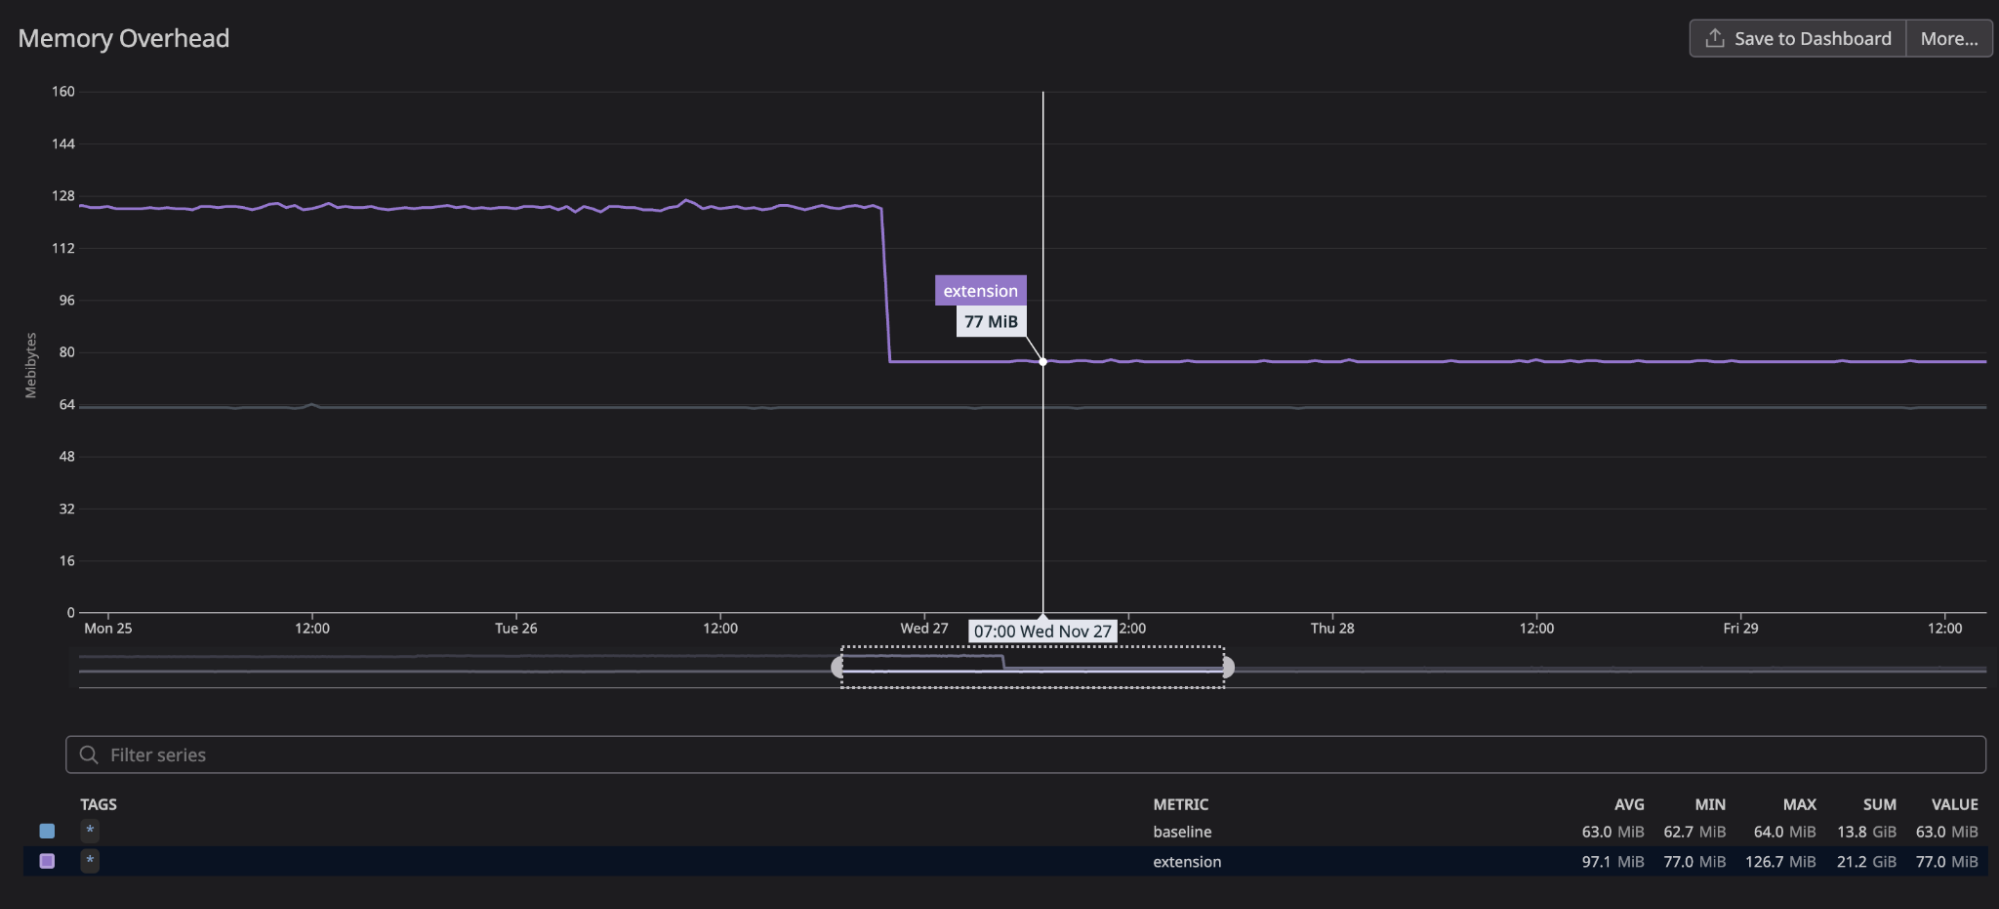Click the Save to Dashboard share icon
This screenshot has width=1999, height=909.
[1714, 37]
